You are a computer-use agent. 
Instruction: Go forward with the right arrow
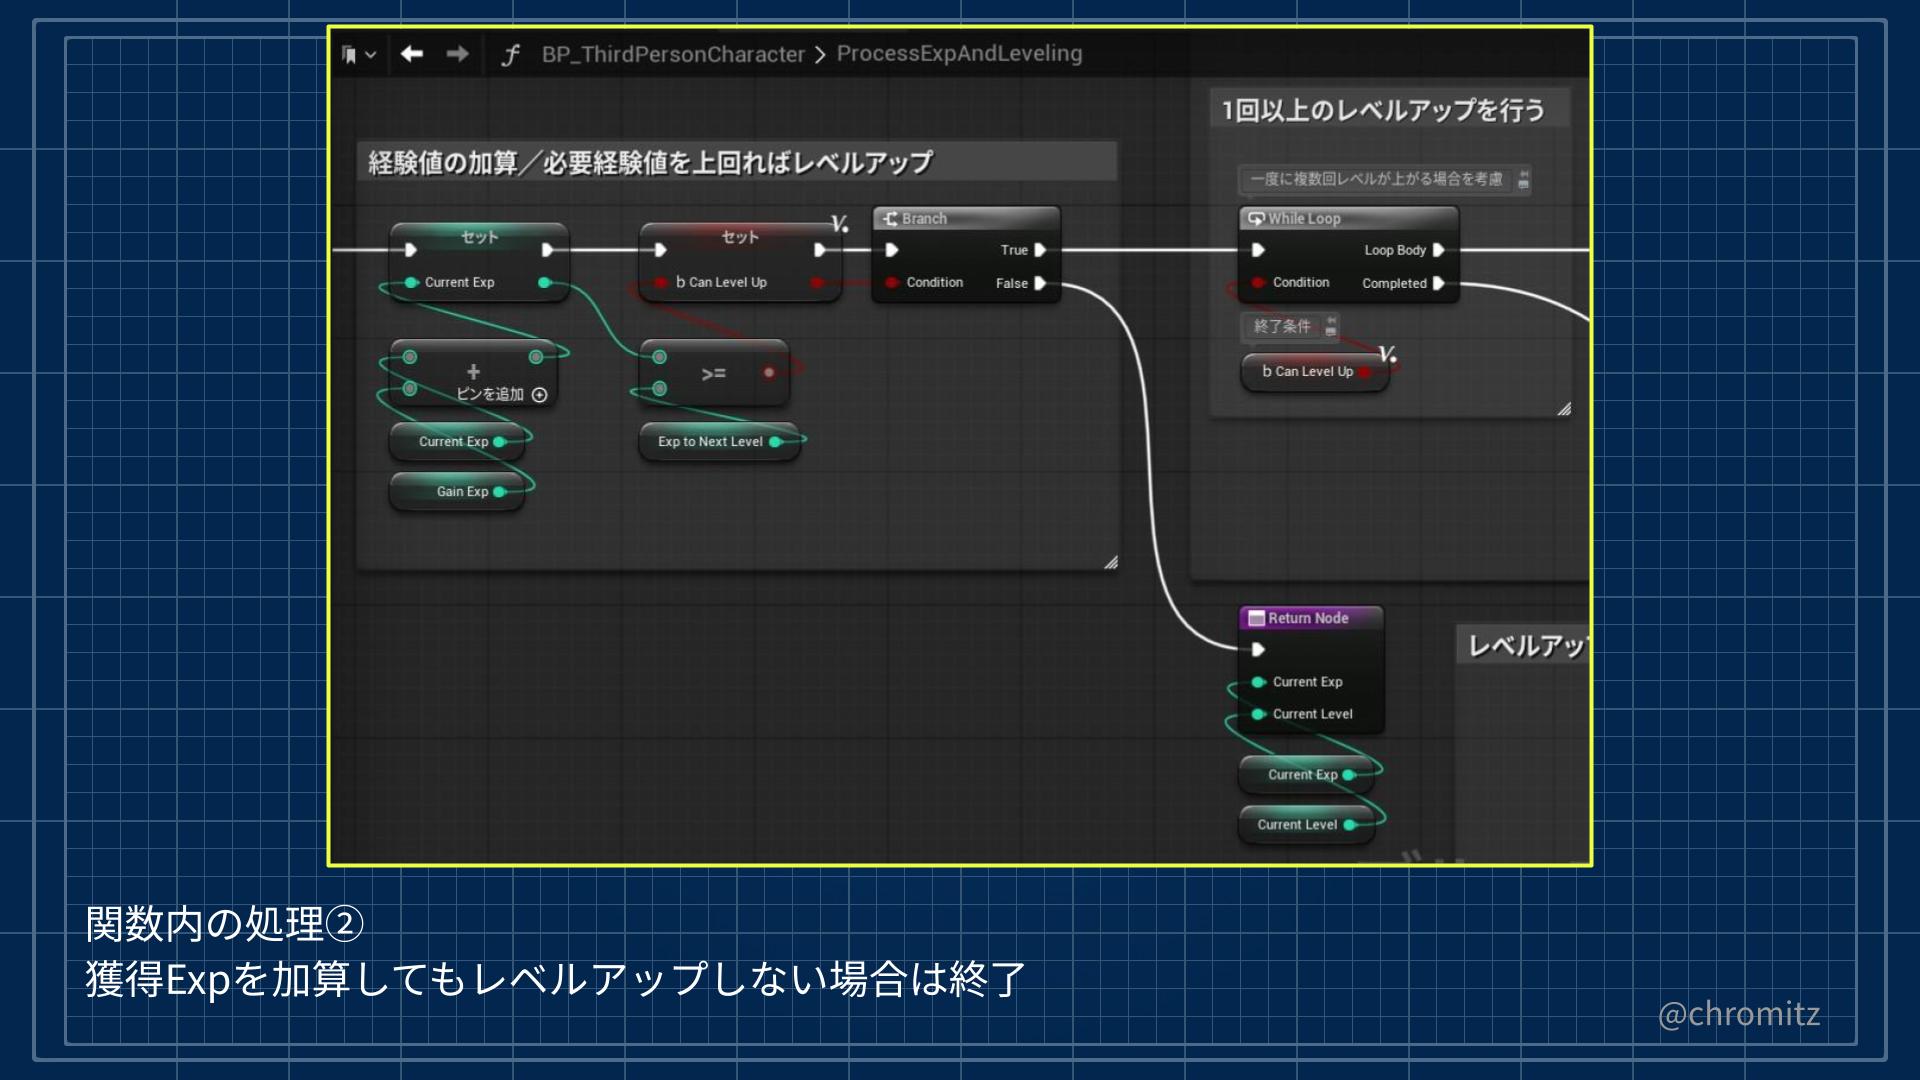[x=457, y=54]
